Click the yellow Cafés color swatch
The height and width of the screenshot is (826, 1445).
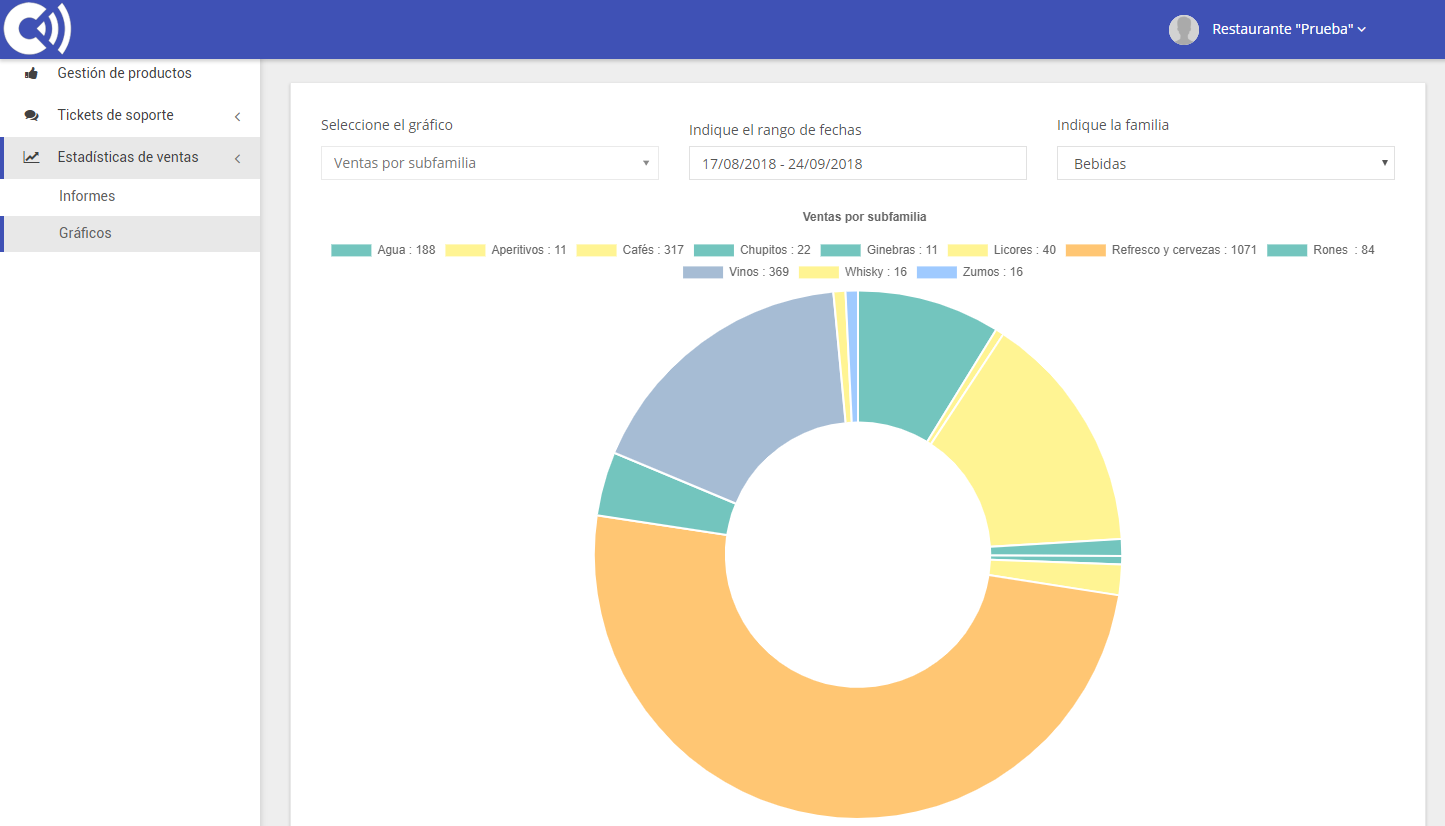(x=596, y=249)
